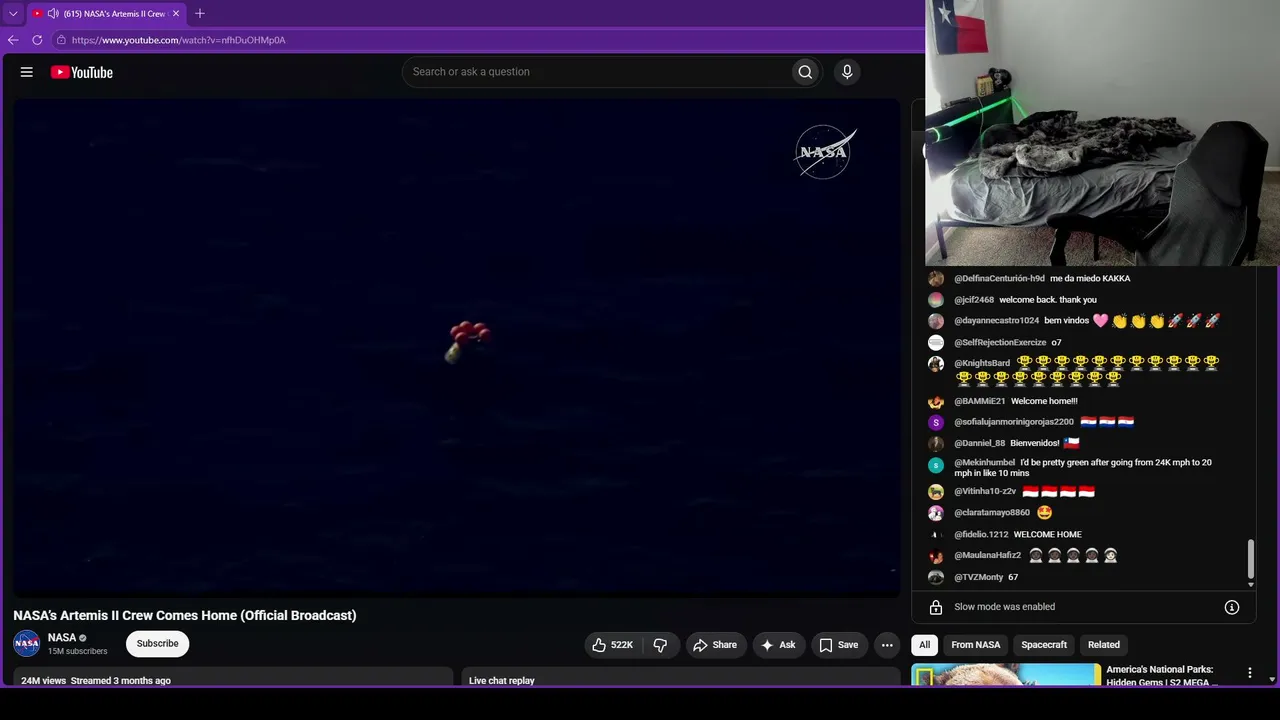Go to YouTube home via logo
This screenshot has width=1280, height=720.
click(x=82, y=72)
